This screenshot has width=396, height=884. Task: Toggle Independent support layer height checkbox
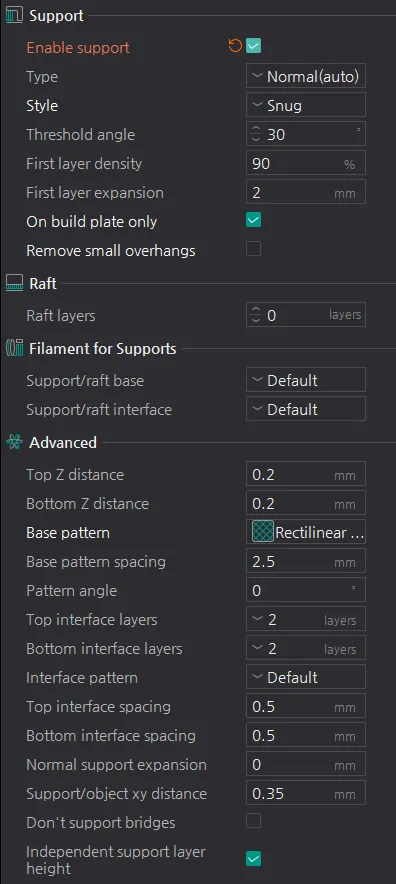[x=254, y=859]
